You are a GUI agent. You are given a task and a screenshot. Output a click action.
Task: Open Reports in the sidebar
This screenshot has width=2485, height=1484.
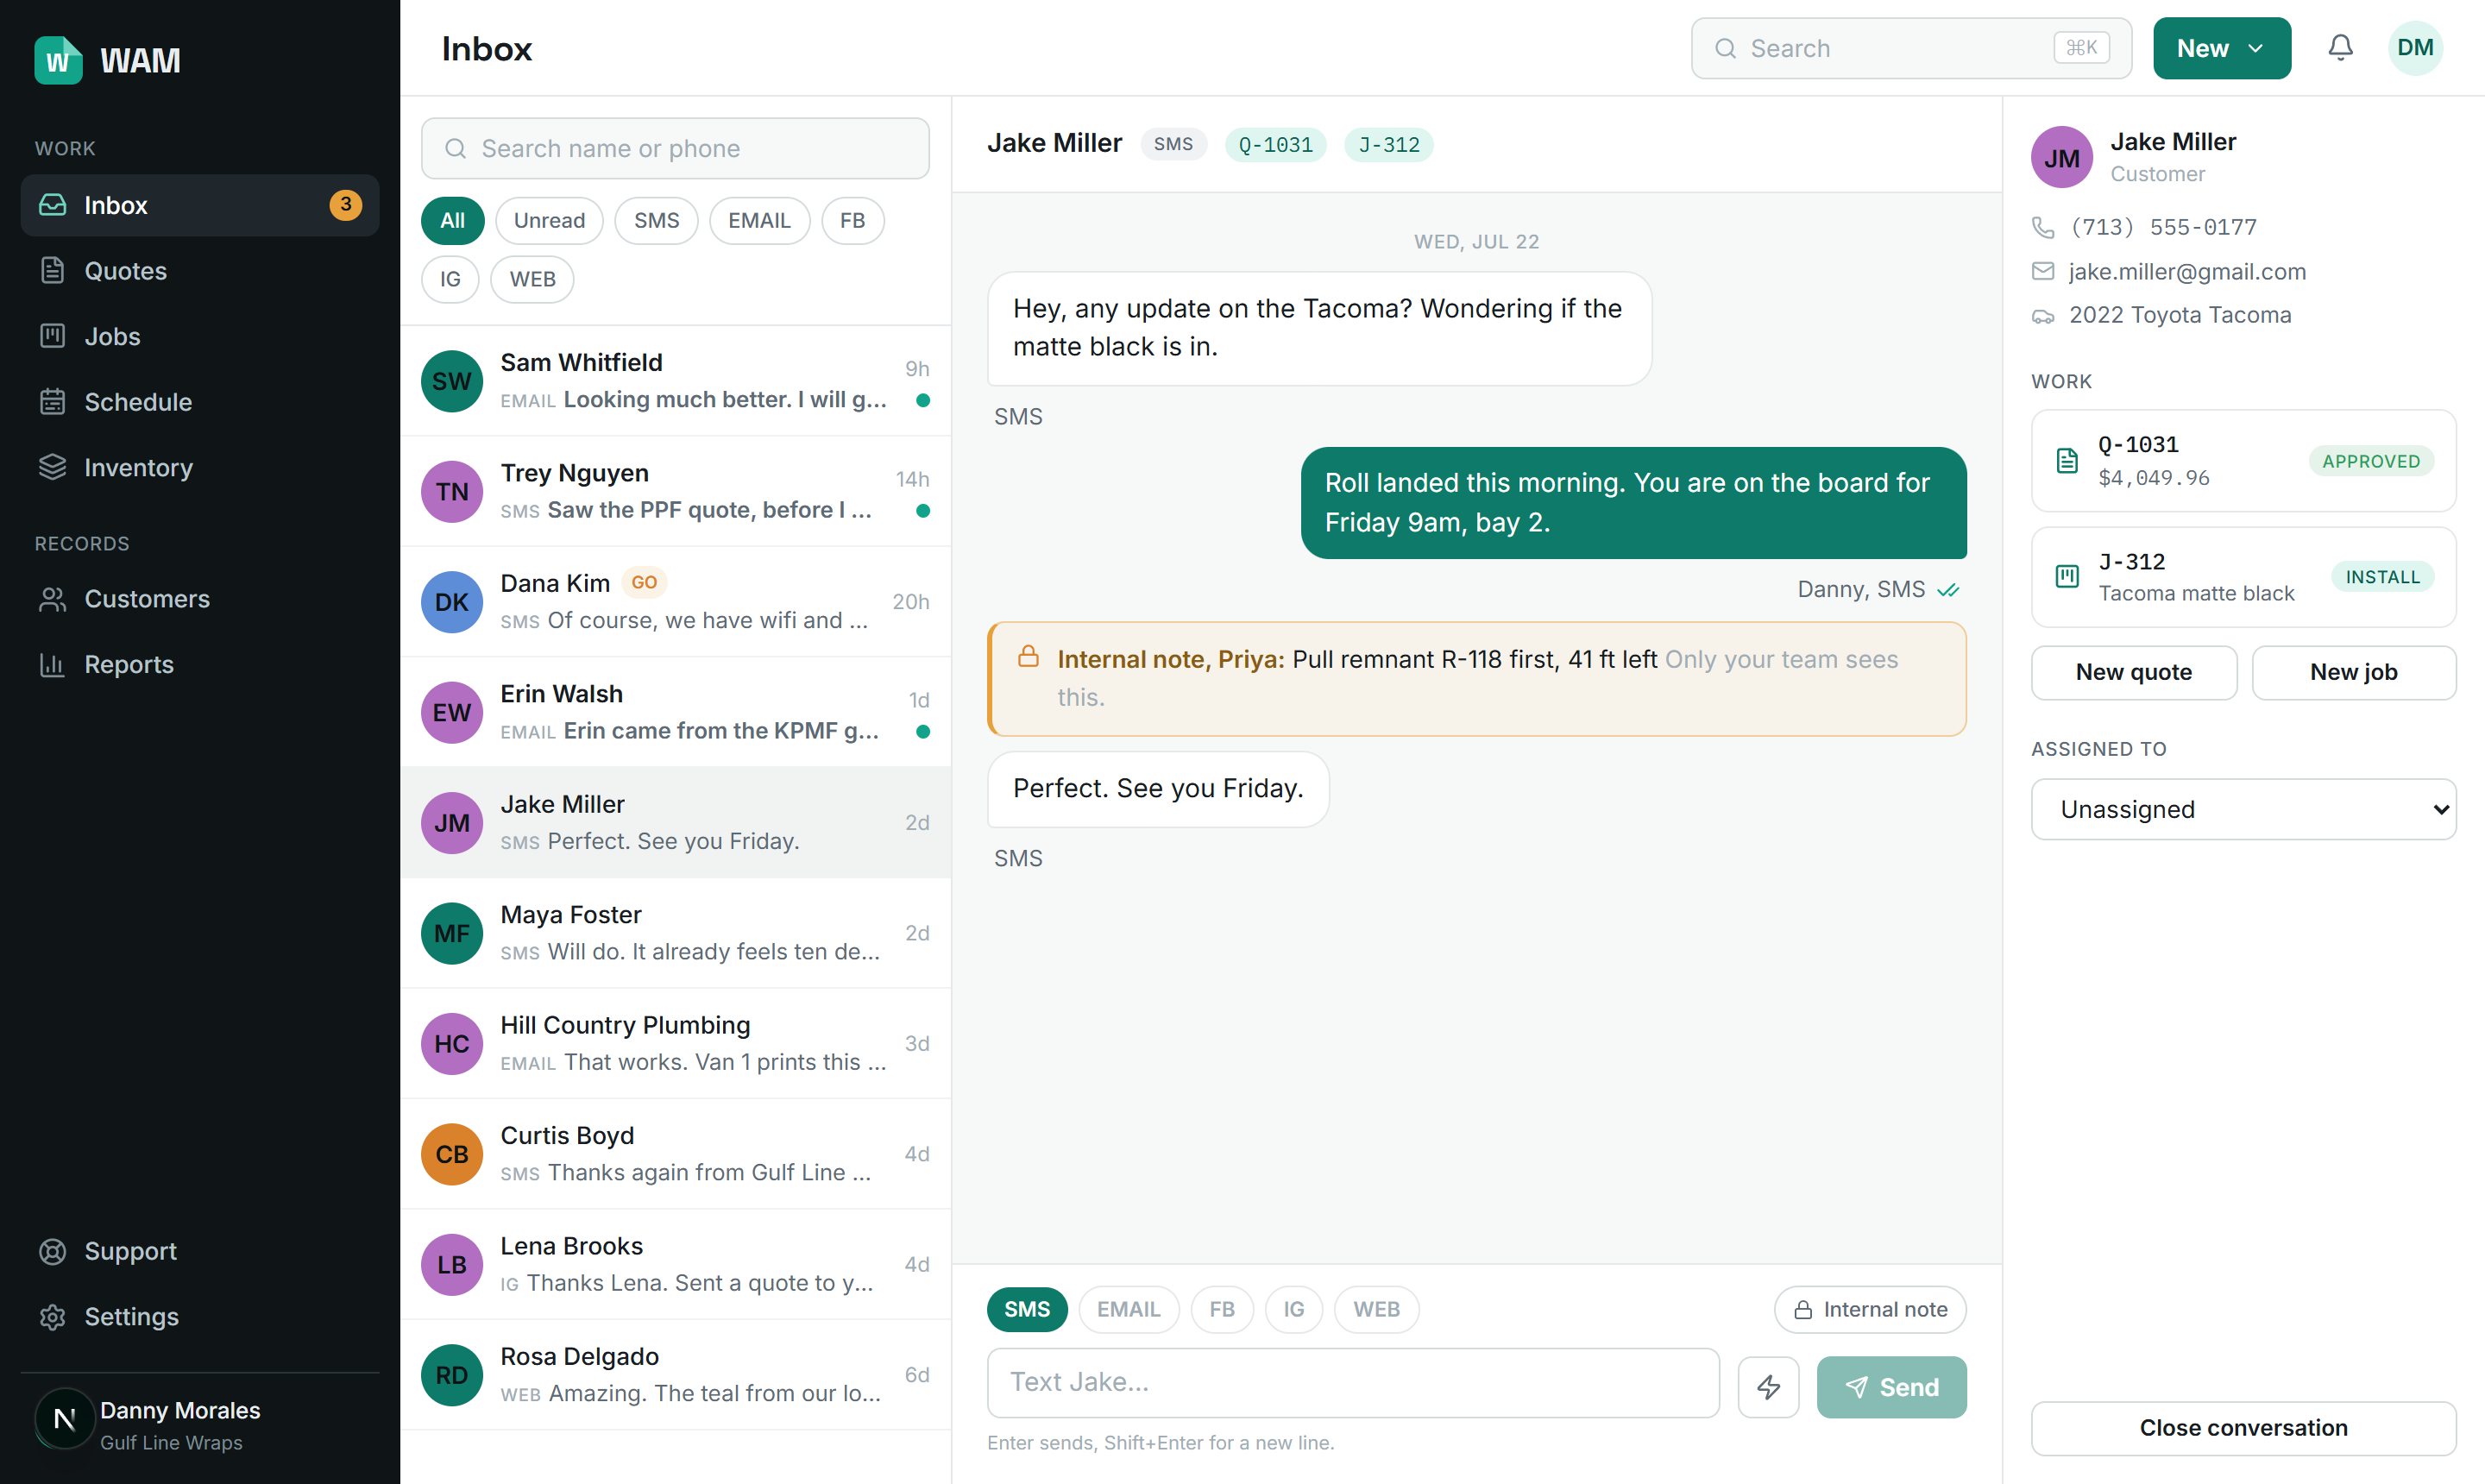[200, 664]
